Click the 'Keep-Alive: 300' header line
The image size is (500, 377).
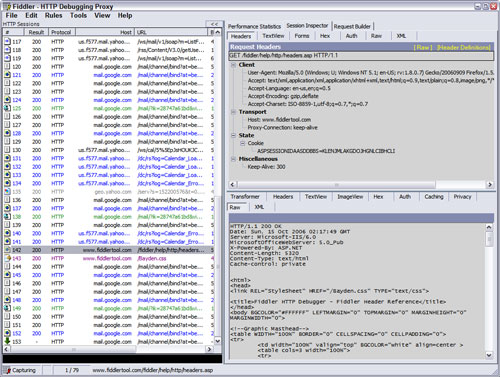266,167
